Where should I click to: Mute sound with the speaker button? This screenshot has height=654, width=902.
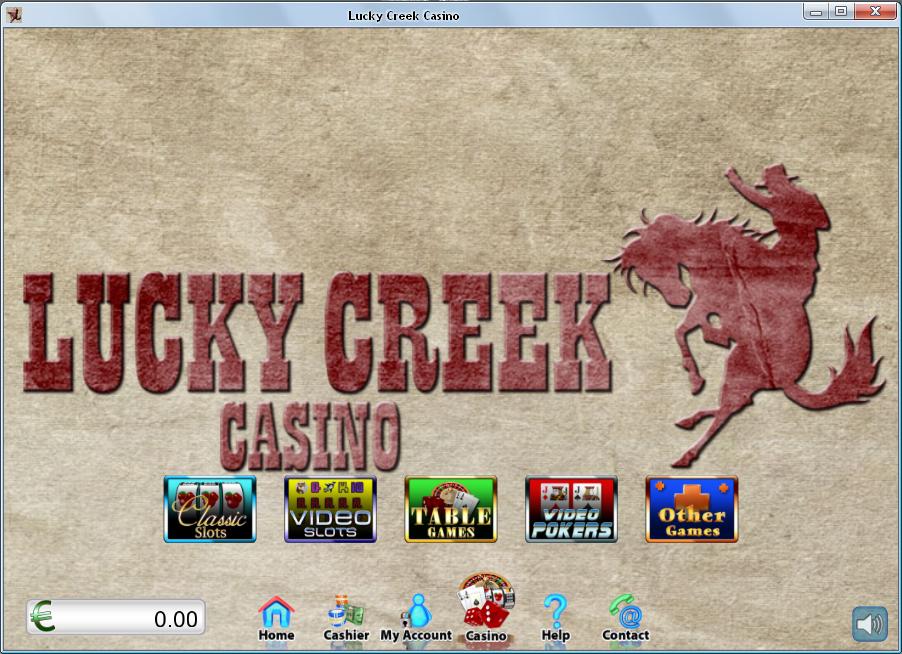870,624
